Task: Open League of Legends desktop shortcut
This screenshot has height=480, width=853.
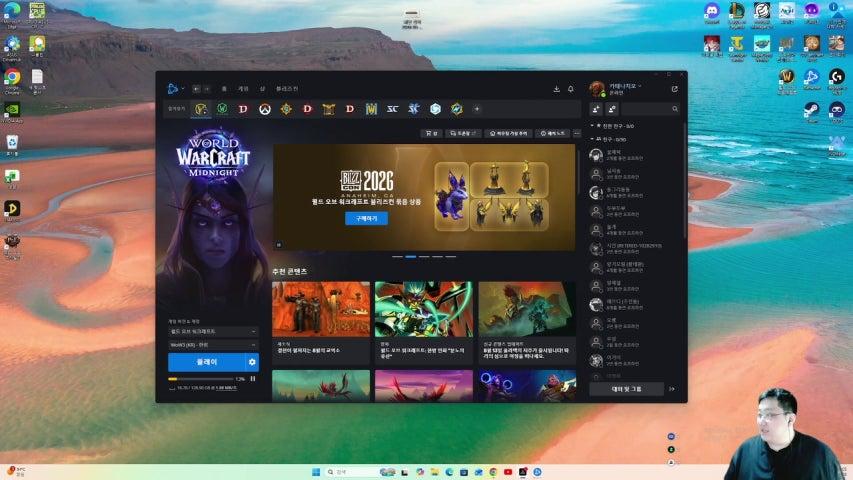Action: [x=737, y=13]
